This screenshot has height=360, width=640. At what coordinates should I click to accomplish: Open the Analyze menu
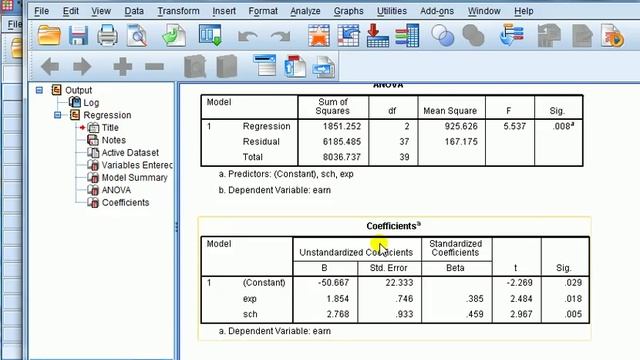point(305,11)
